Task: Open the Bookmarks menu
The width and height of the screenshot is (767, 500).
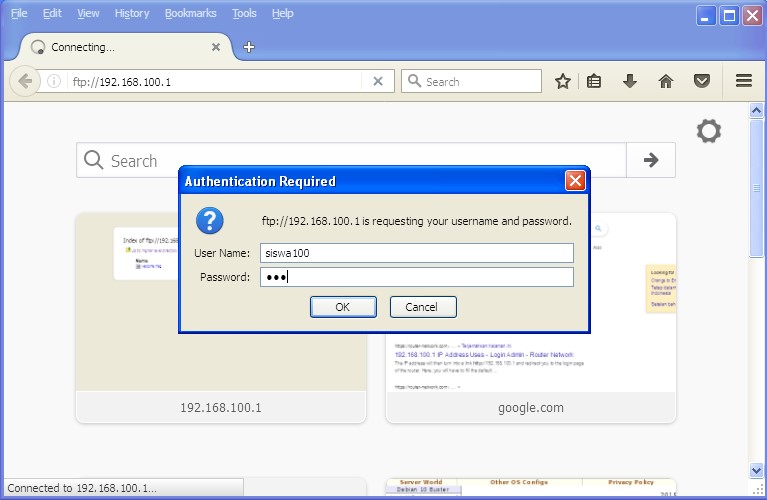Action: click(190, 13)
